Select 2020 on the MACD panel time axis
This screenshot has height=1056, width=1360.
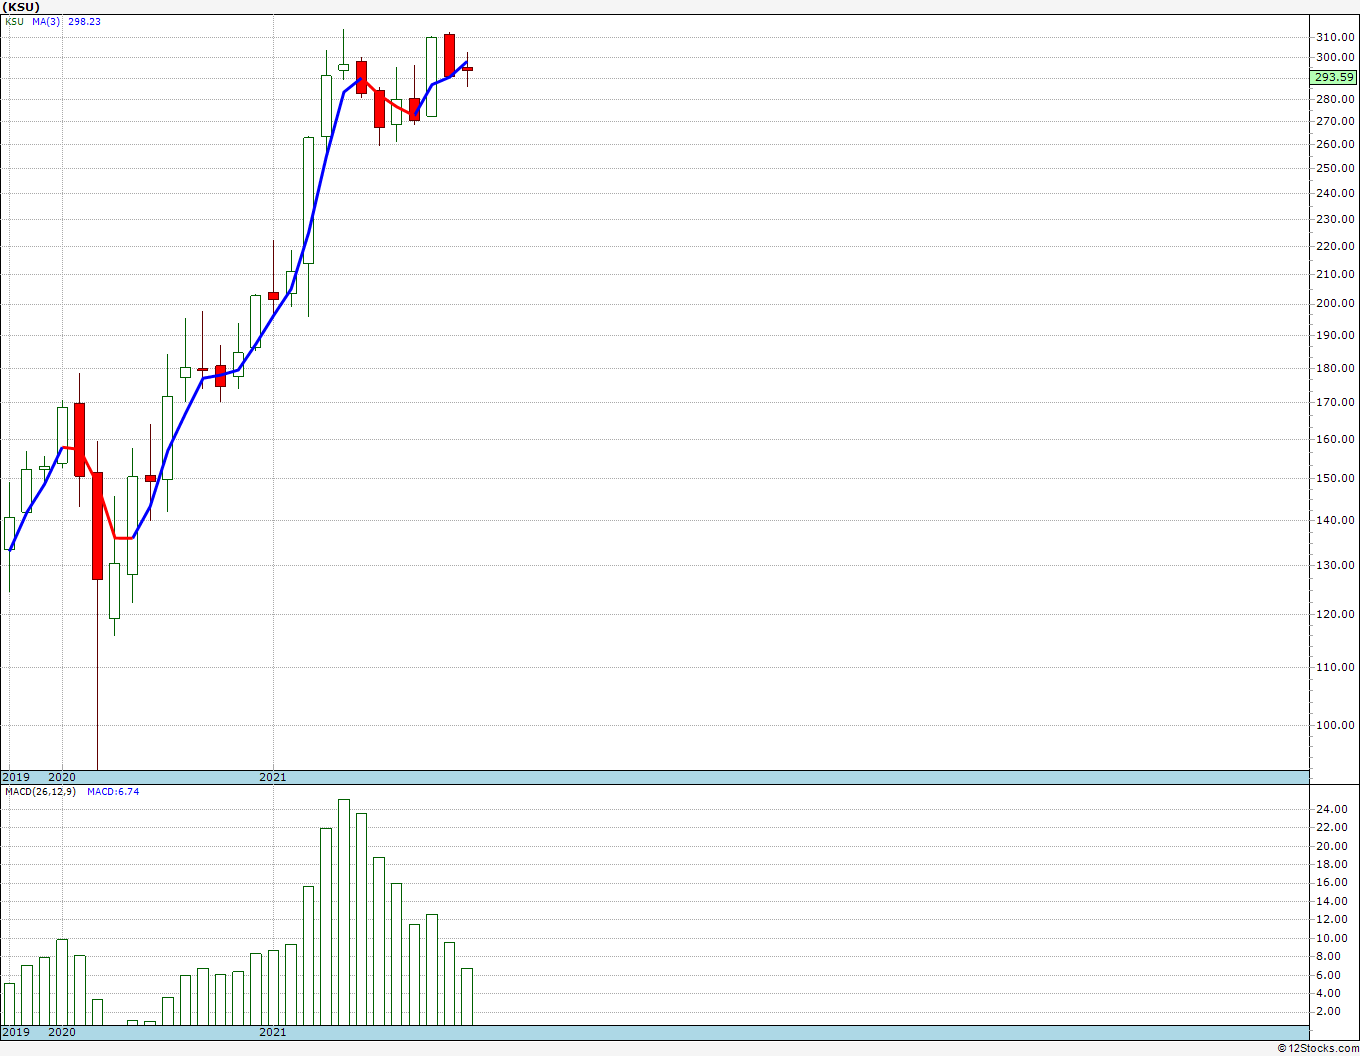pos(62,1032)
